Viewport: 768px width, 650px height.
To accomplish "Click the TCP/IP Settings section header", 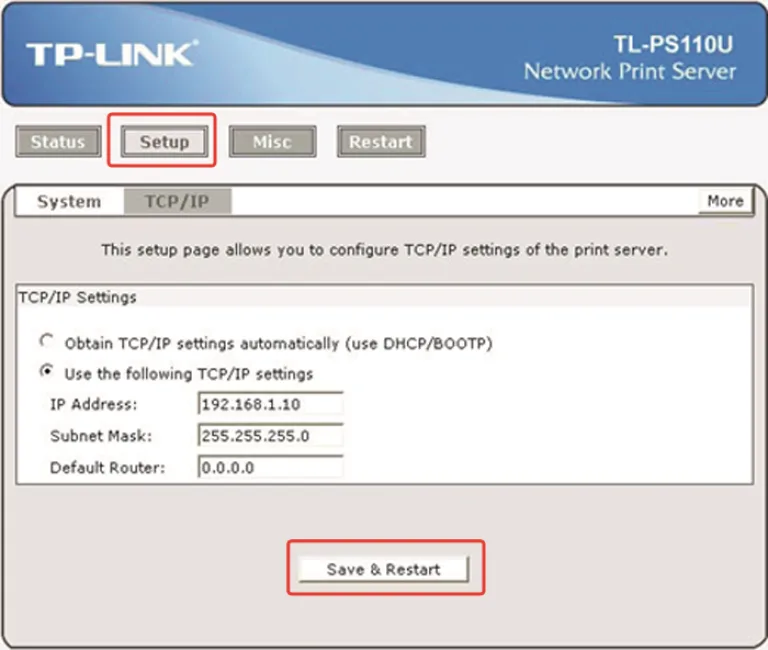I will (77, 297).
